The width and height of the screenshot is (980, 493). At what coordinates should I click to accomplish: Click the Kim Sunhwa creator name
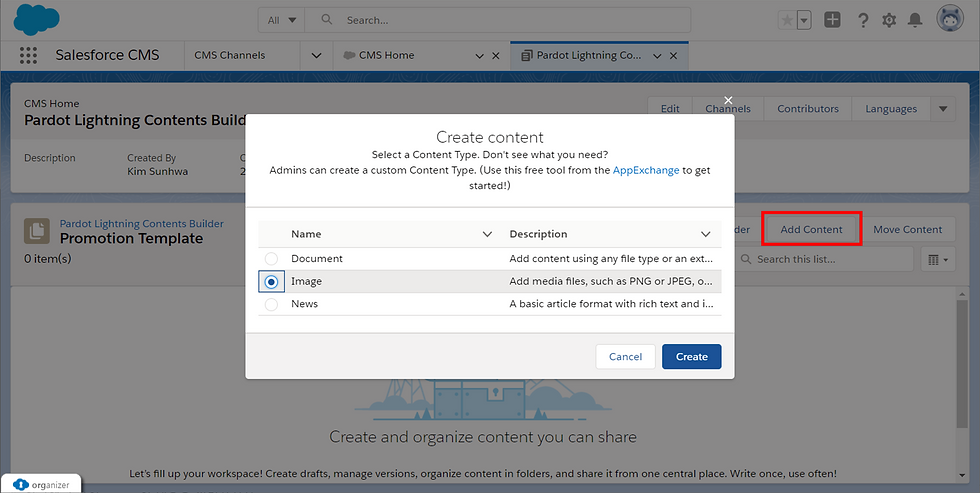click(x=158, y=171)
